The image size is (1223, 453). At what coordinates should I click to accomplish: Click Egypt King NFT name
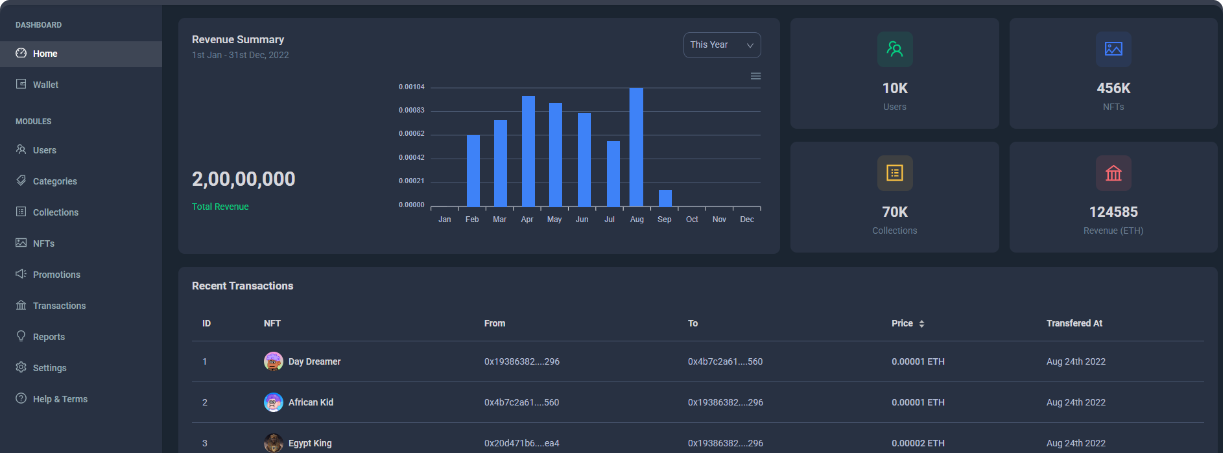coord(310,443)
